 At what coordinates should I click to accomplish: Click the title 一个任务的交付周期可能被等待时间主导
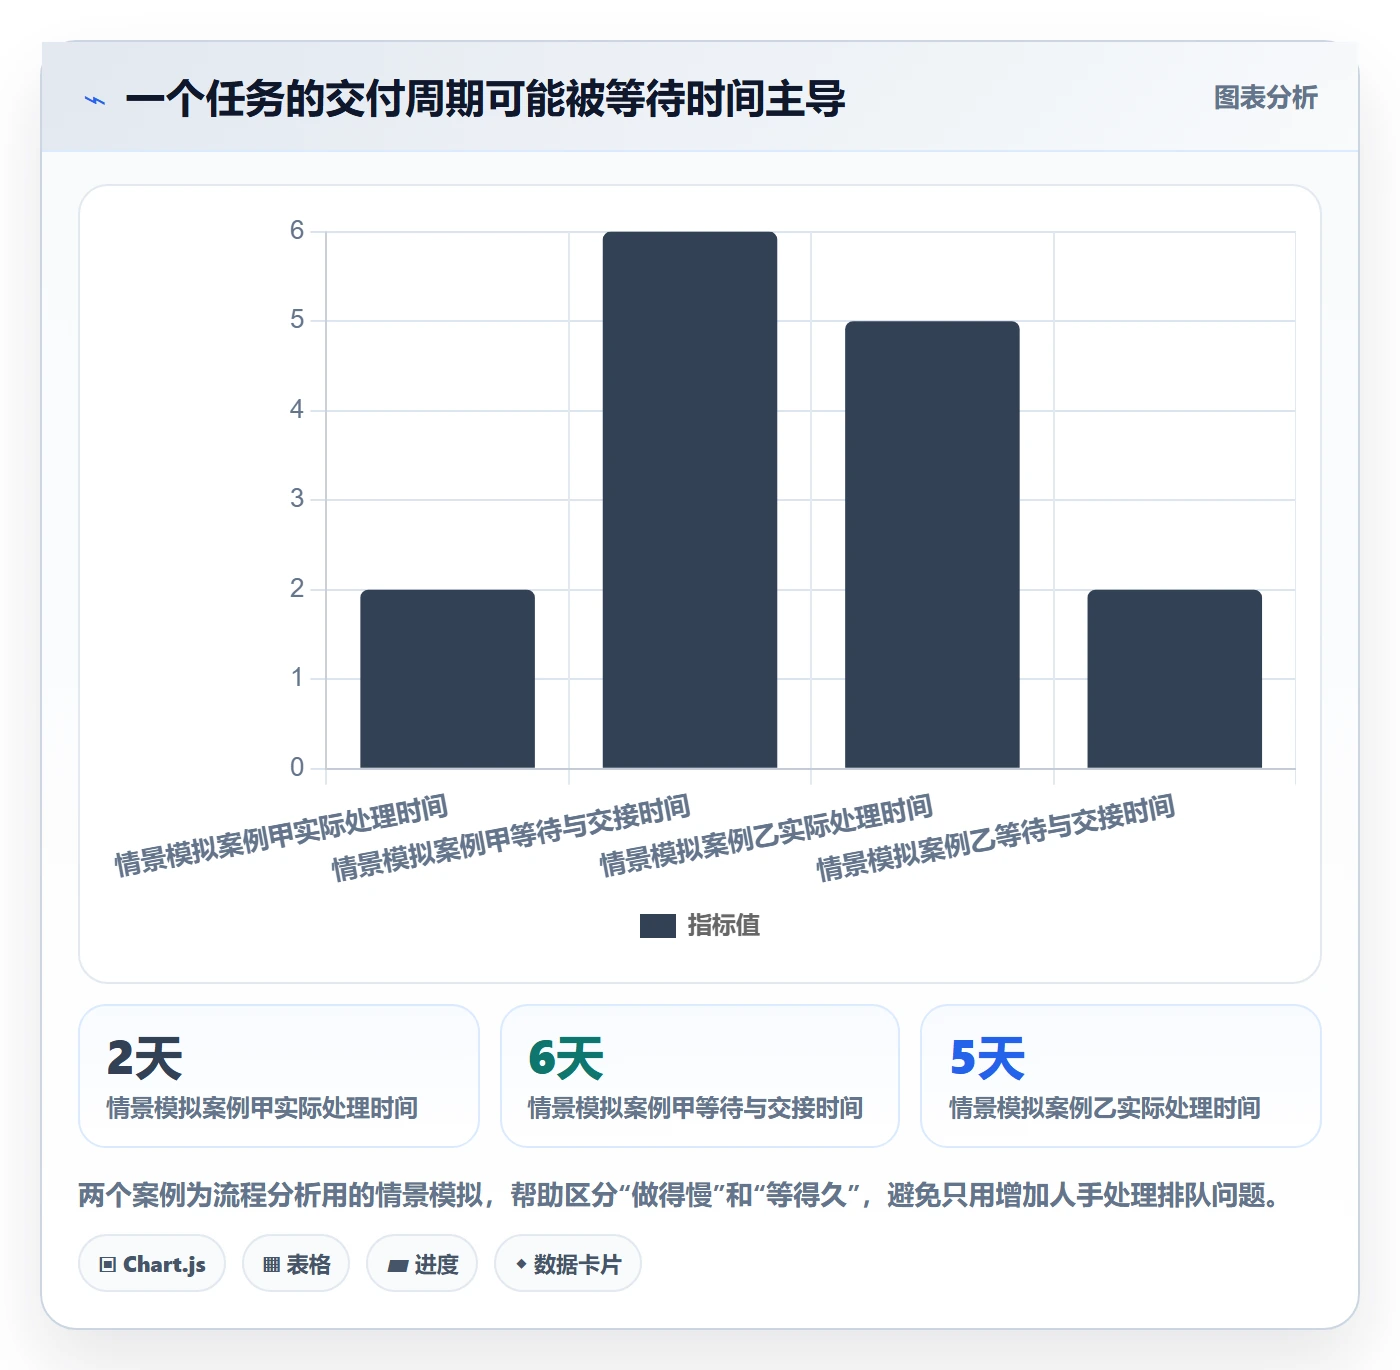tap(485, 99)
